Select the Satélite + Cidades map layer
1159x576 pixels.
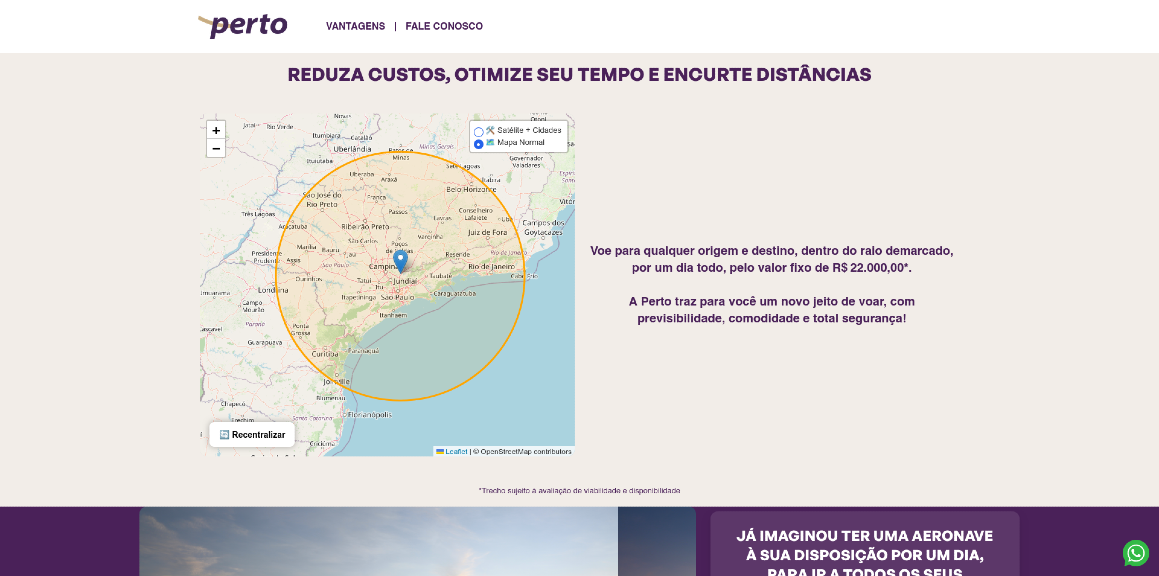[x=478, y=132]
